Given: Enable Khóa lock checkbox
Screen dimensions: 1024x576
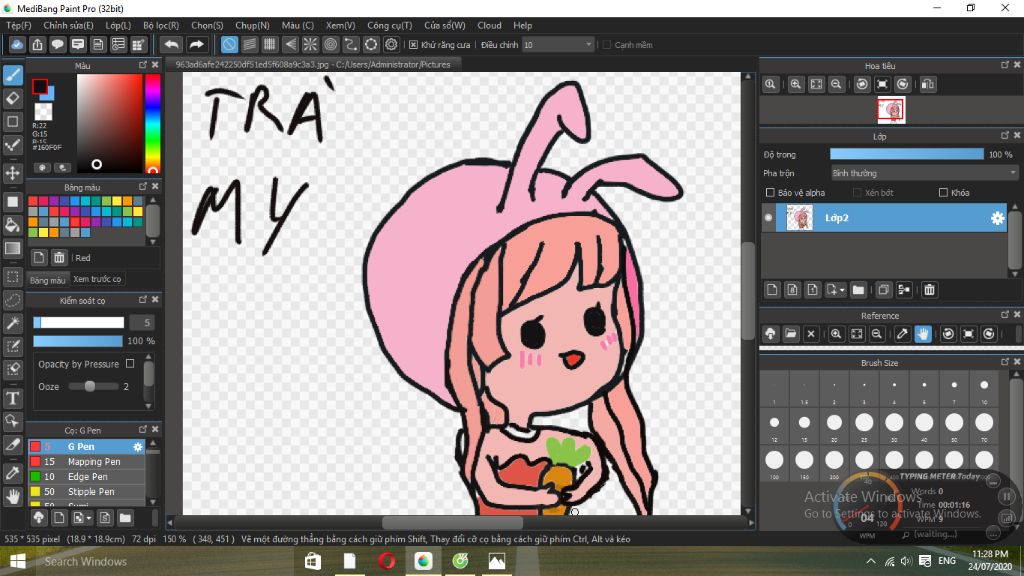Looking at the screenshot, I should 943,193.
